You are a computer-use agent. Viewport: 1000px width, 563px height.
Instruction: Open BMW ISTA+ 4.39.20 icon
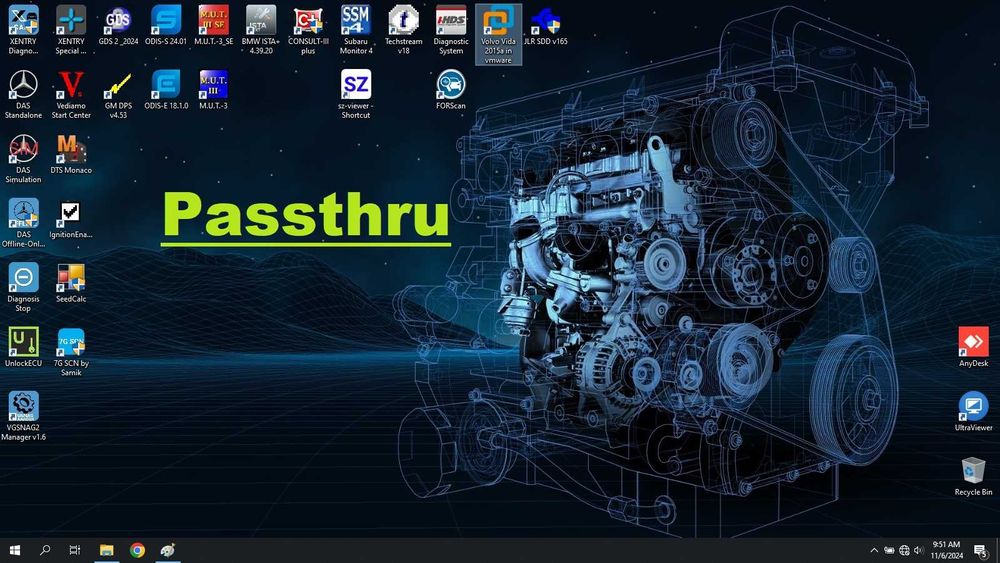261,29
